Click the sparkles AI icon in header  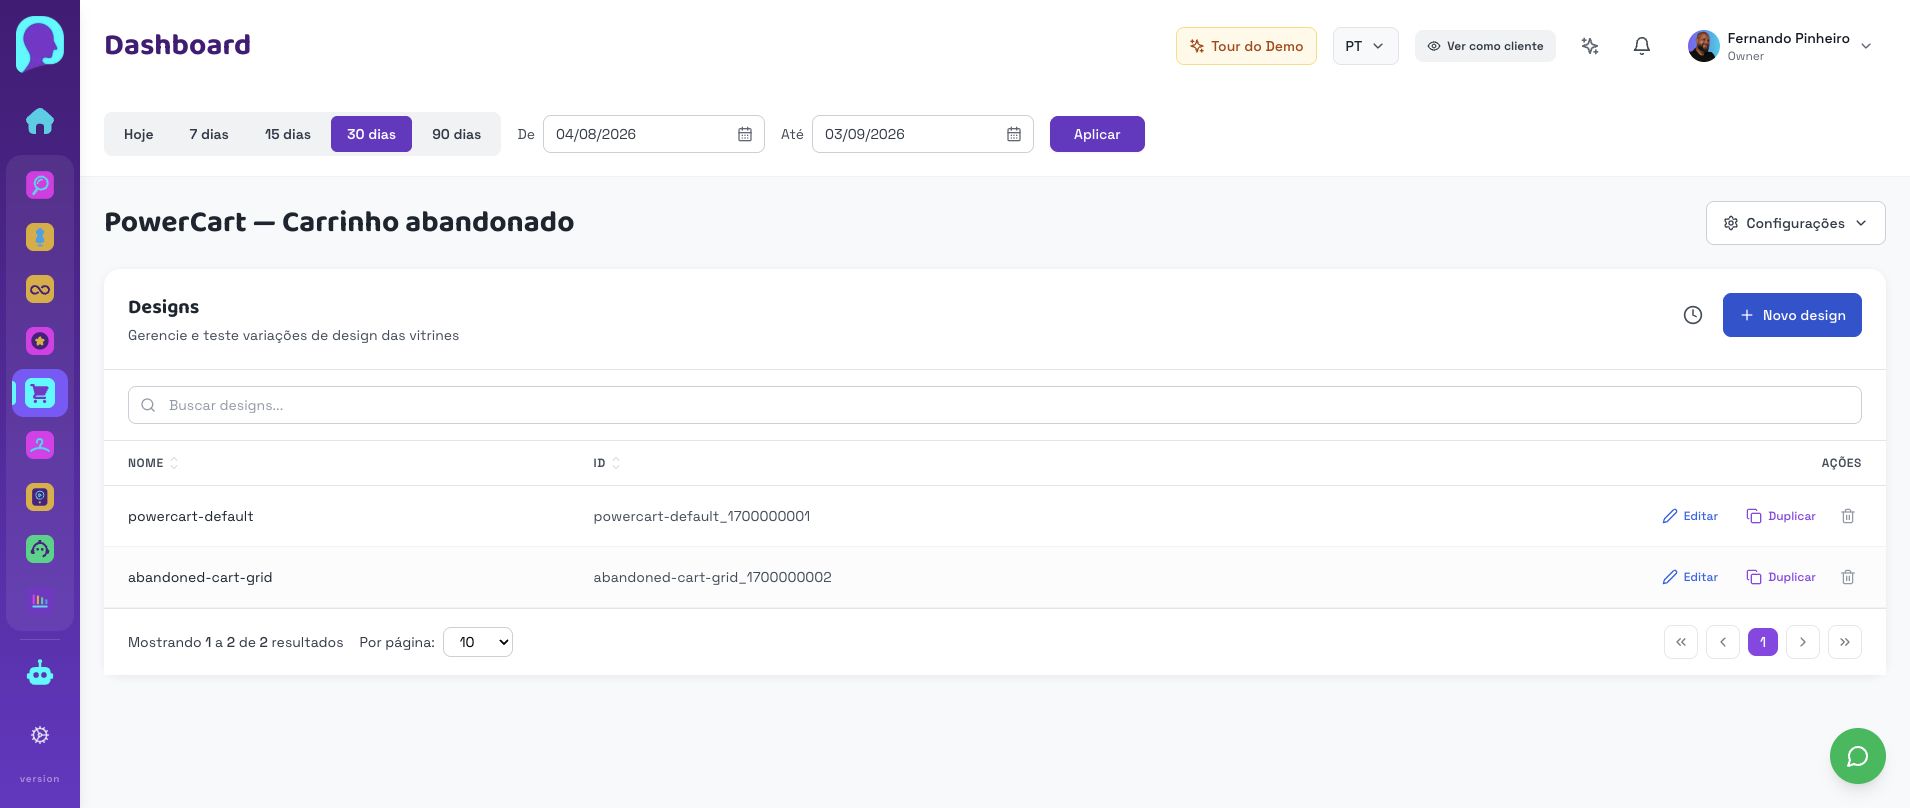[1590, 46]
